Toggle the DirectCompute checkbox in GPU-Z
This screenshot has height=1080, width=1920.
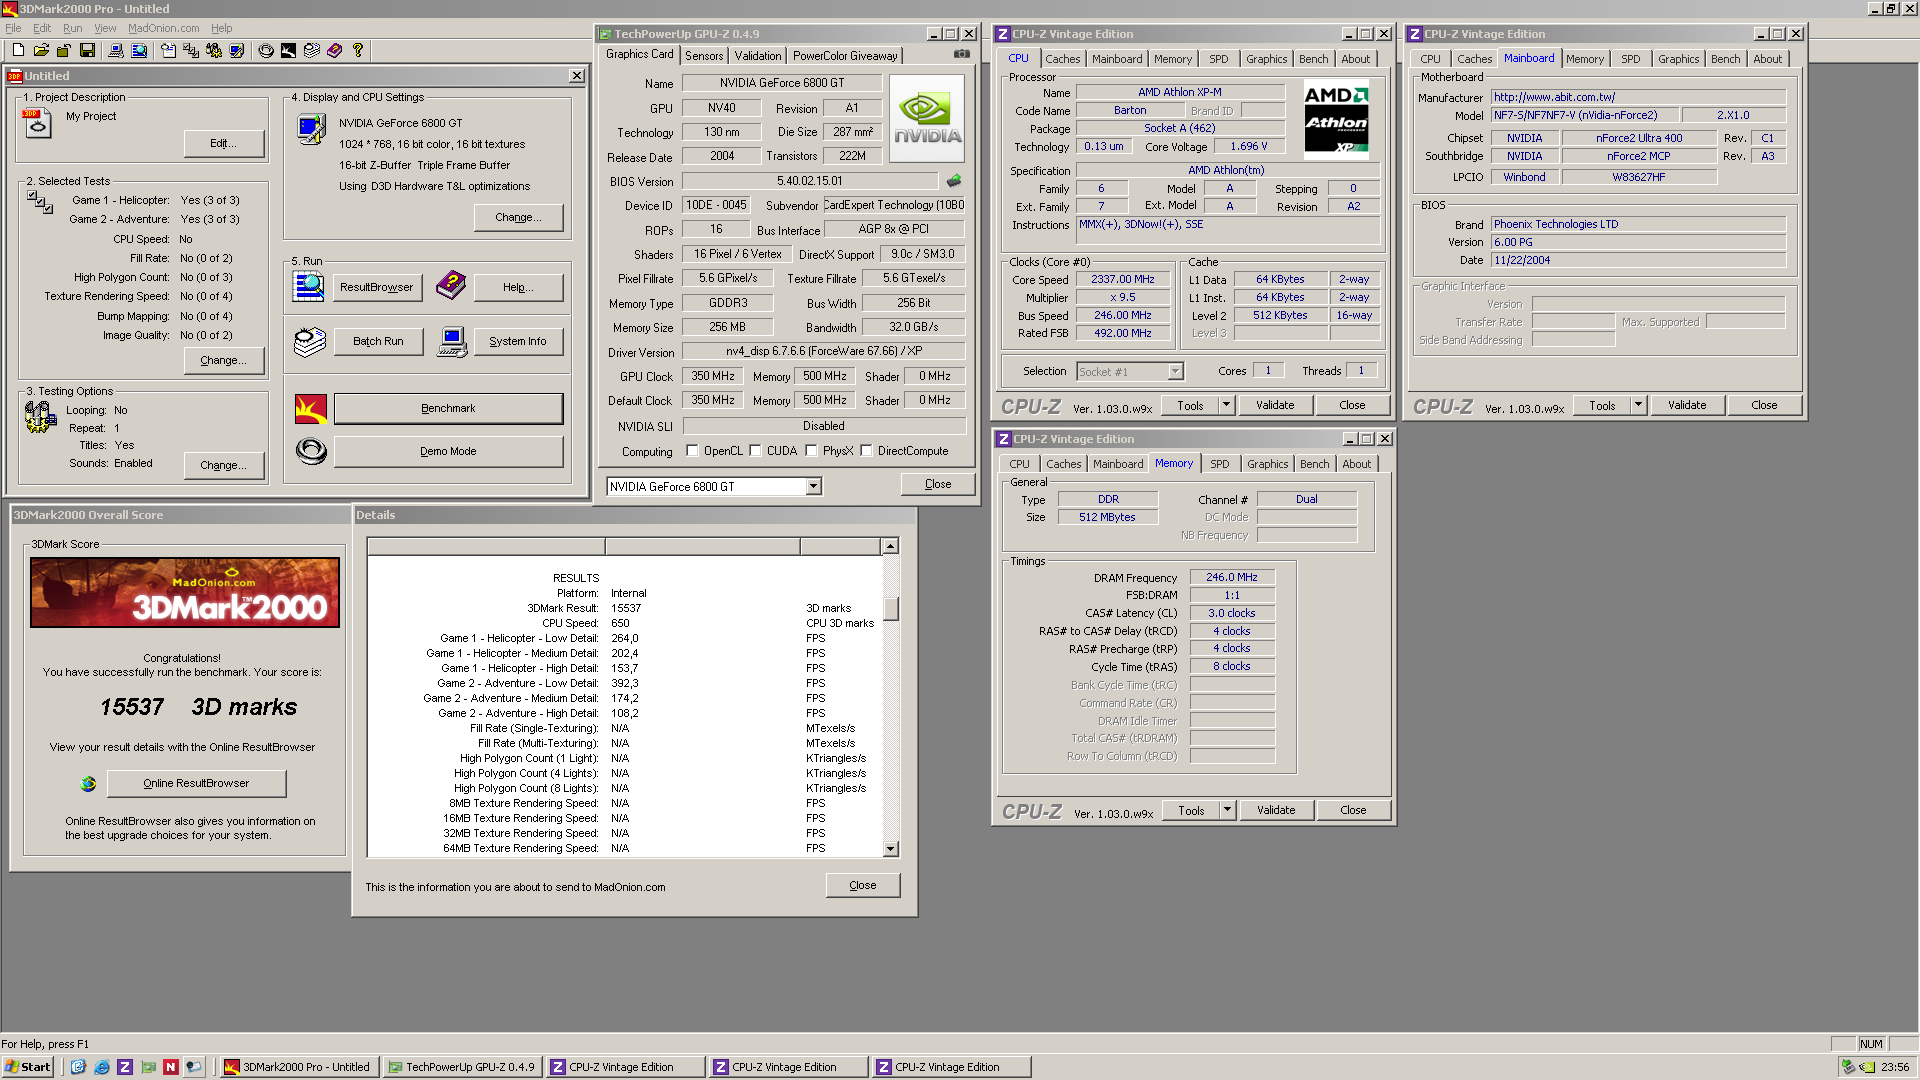click(x=866, y=451)
